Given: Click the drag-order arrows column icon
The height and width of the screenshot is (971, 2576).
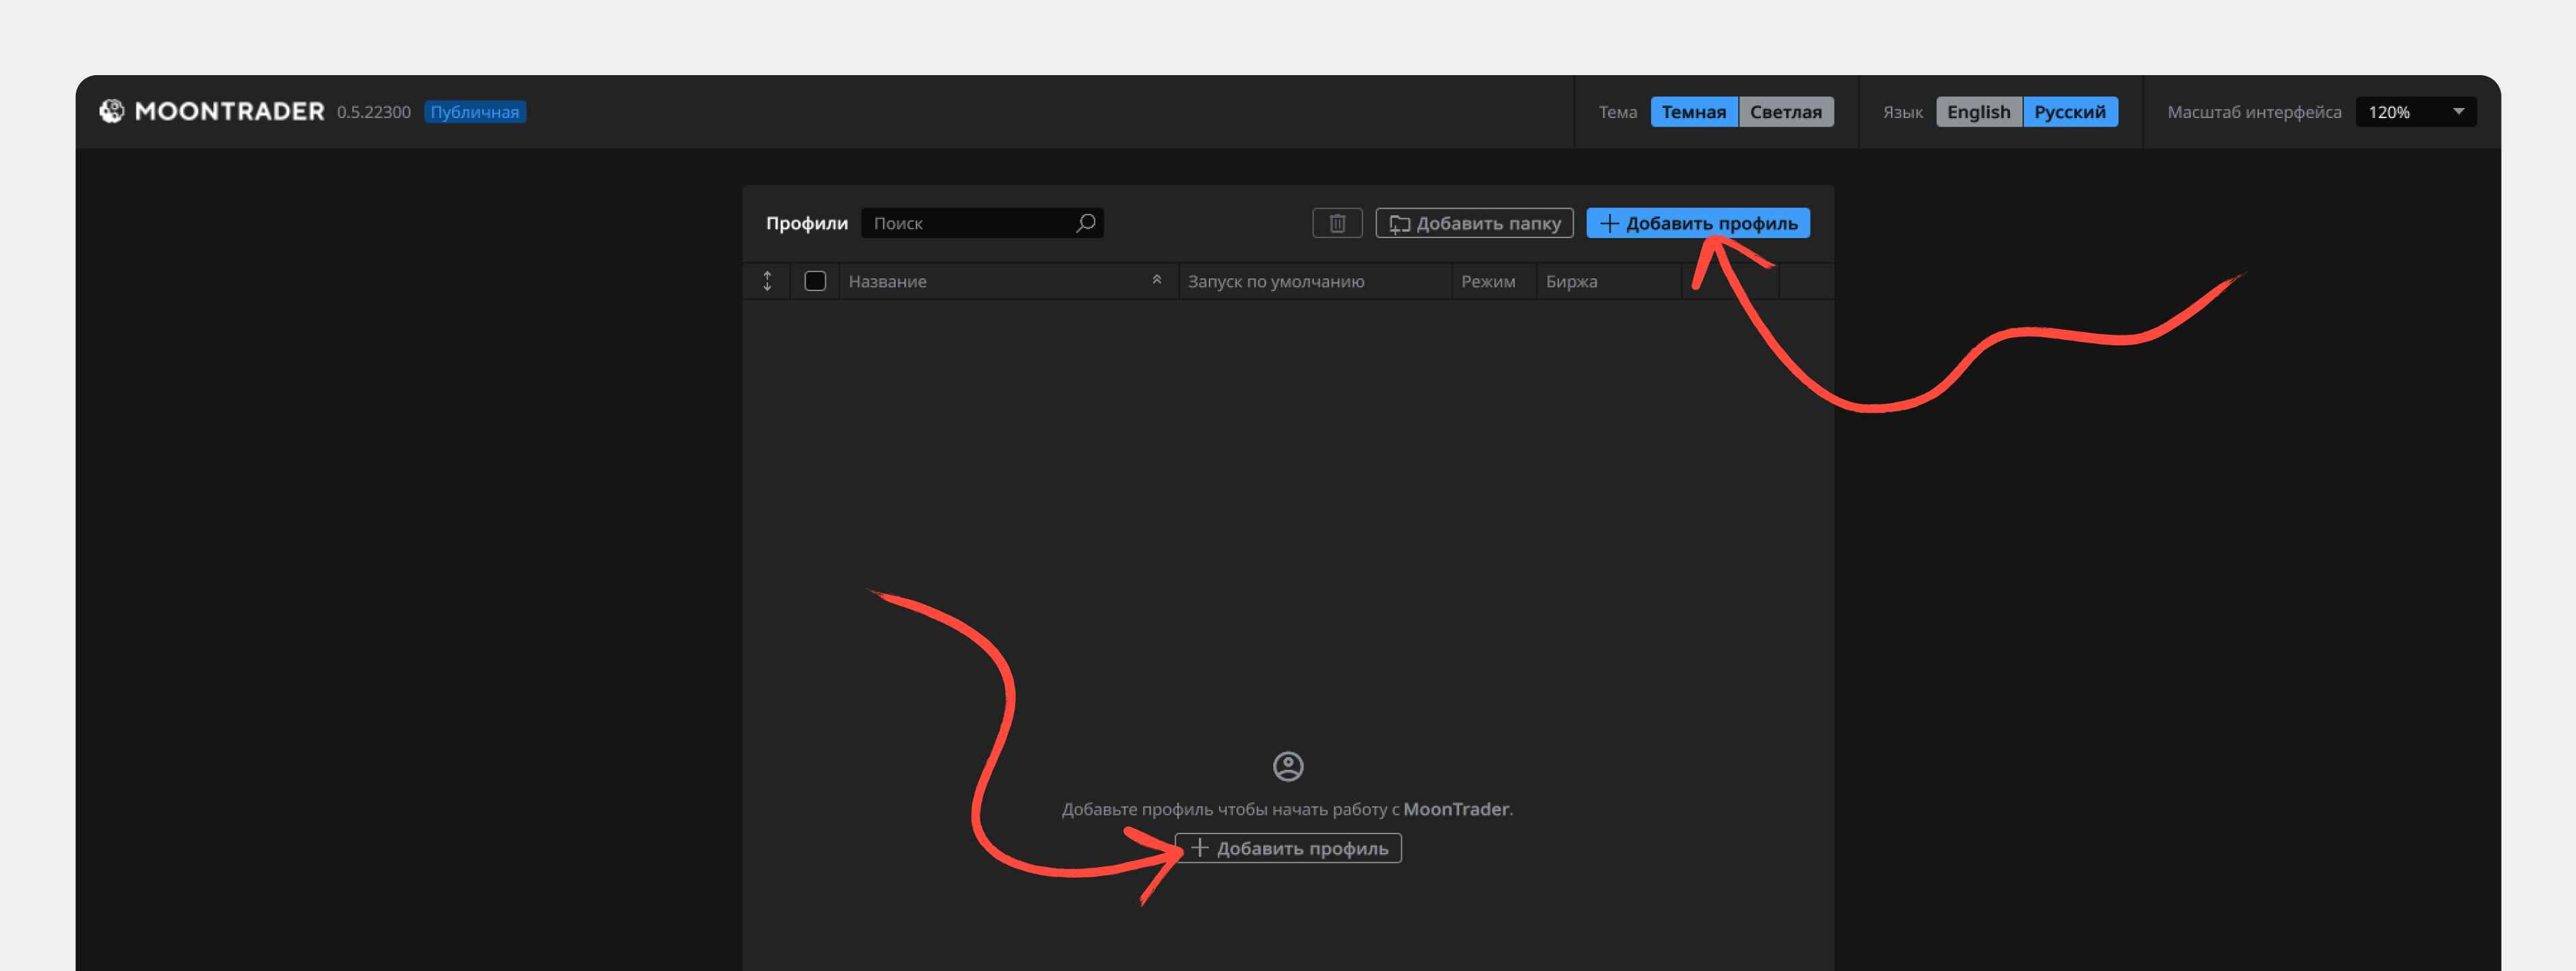Looking at the screenshot, I should point(767,281).
